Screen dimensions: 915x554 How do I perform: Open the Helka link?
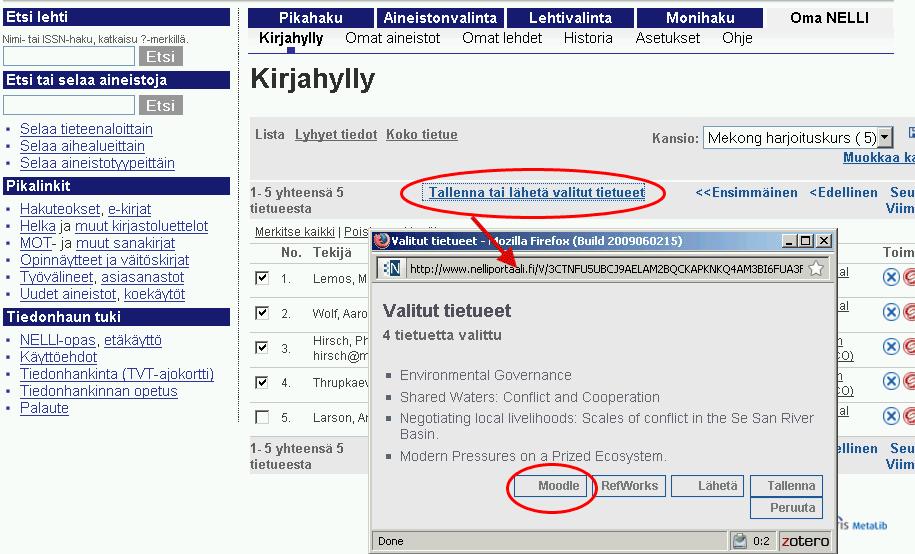click(38, 226)
